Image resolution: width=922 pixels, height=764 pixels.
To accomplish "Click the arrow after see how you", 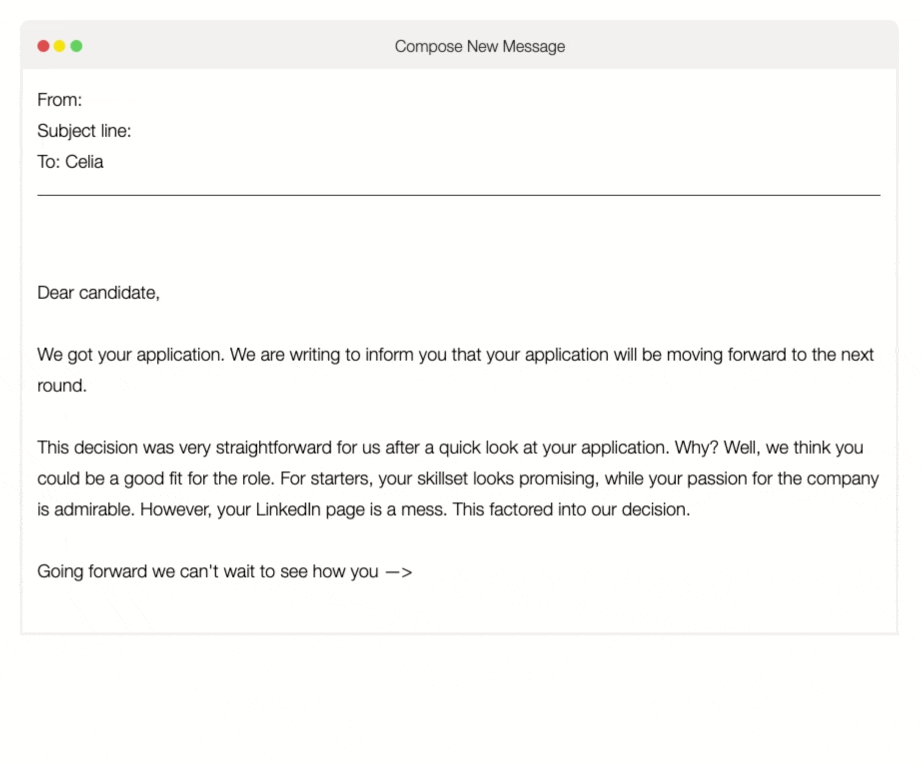I will [398, 572].
